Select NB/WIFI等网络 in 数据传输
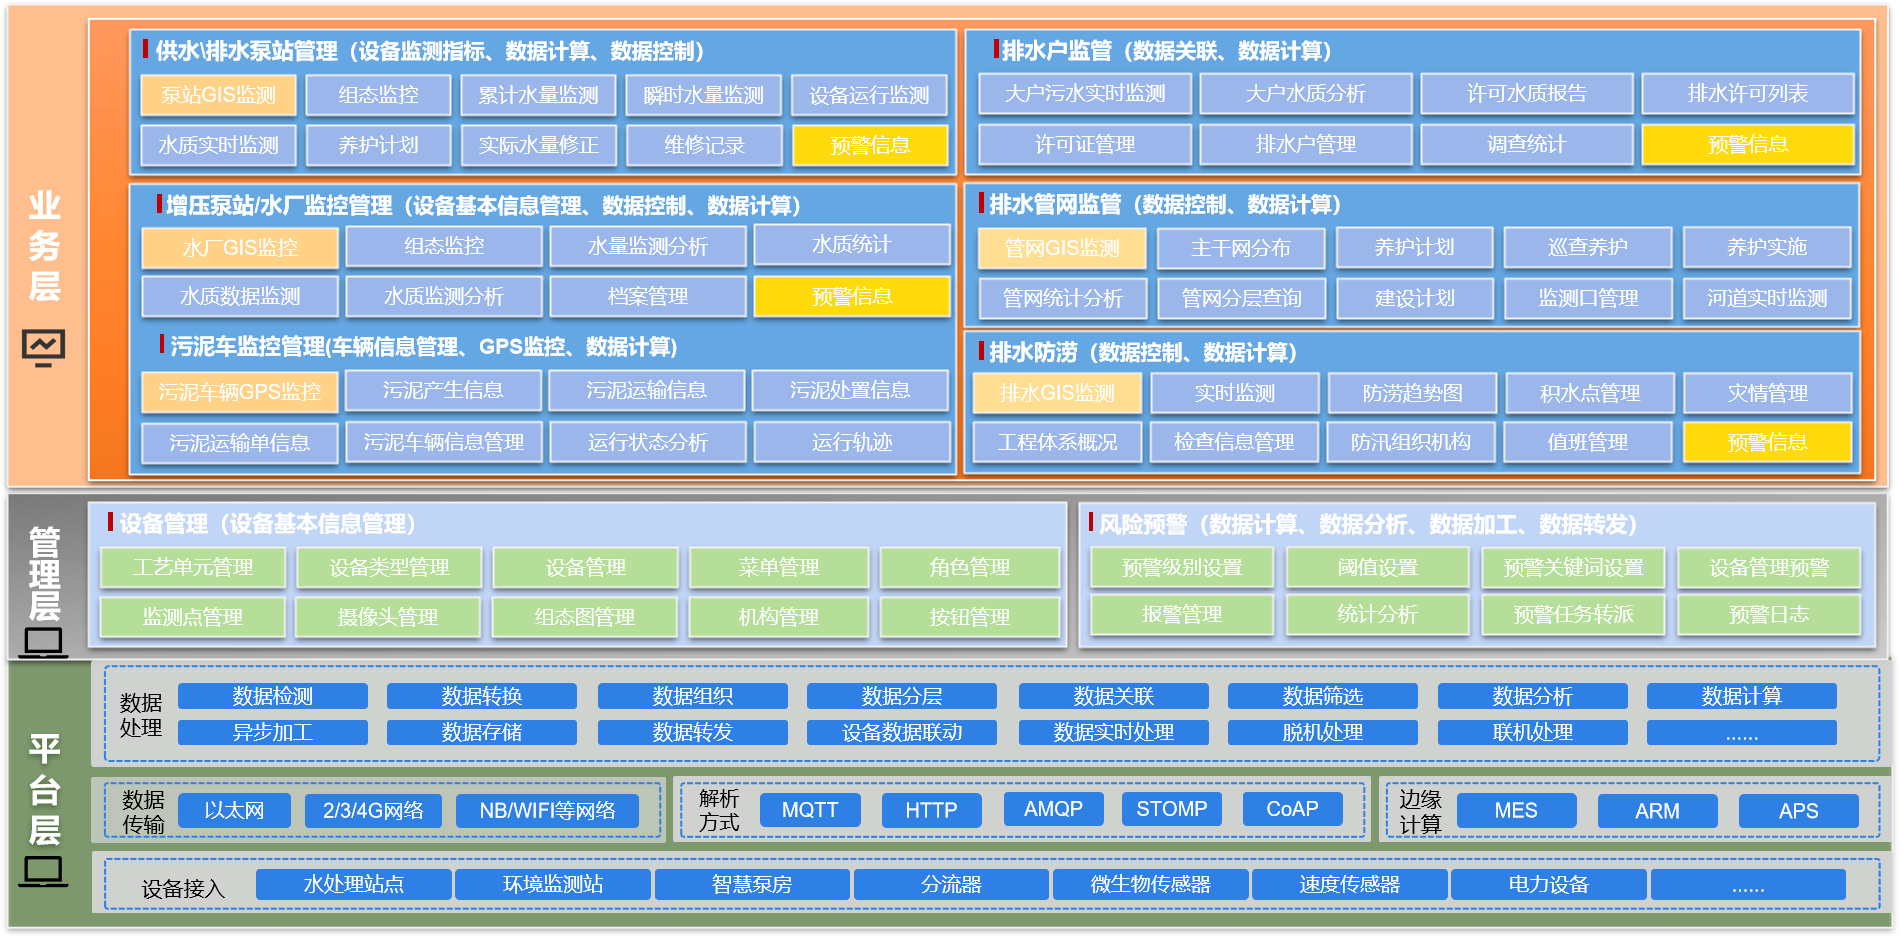 point(547,810)
